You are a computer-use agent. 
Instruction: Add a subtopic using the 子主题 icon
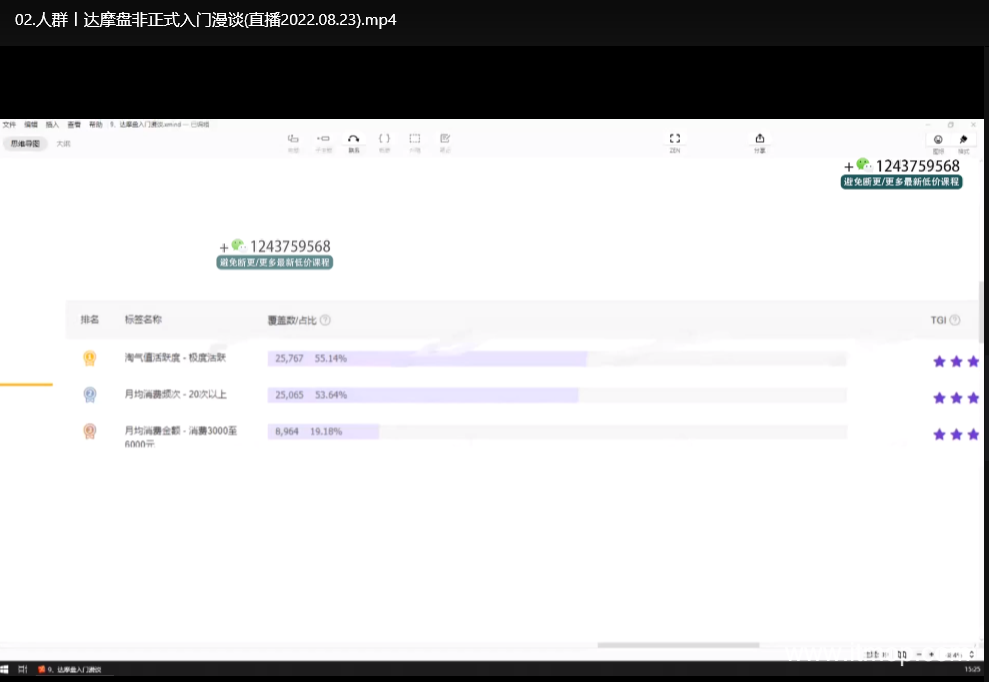[x=322, y=139]
